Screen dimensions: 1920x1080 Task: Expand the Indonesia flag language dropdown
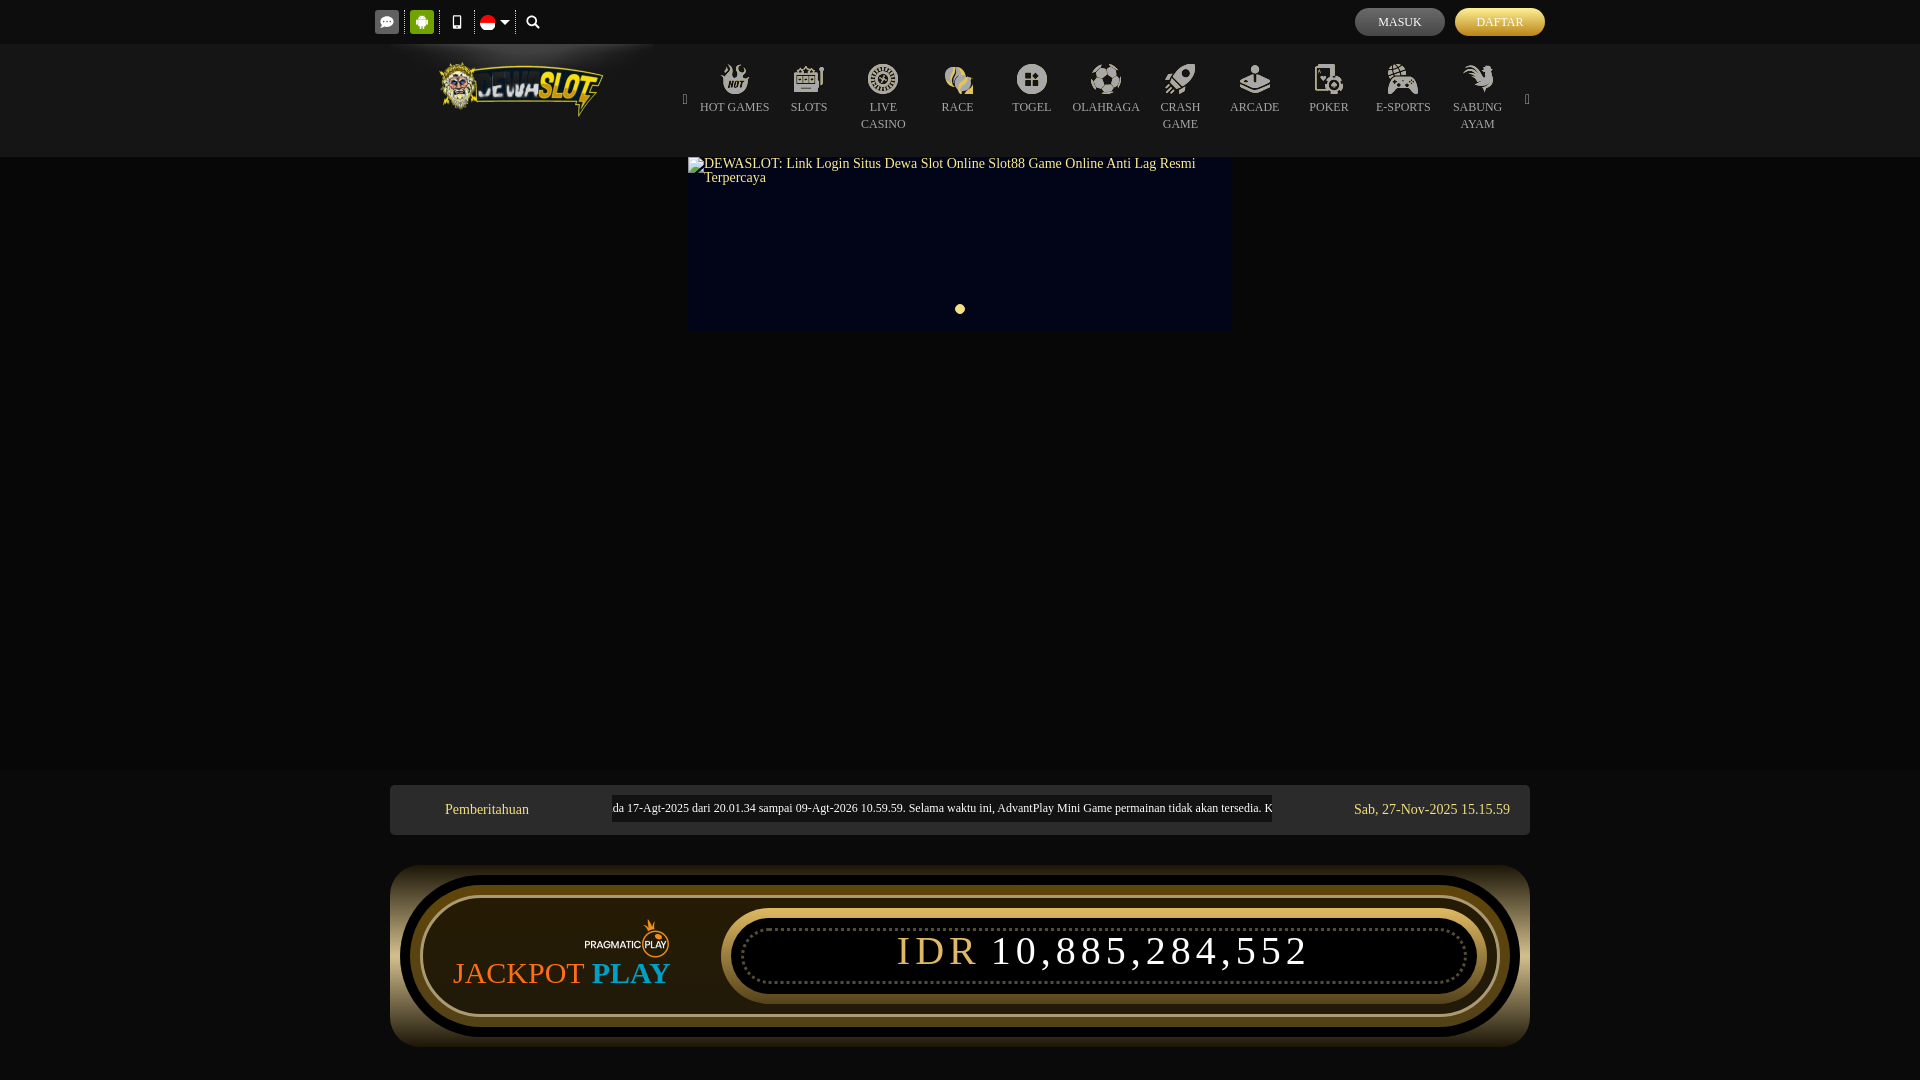[494, 22]
